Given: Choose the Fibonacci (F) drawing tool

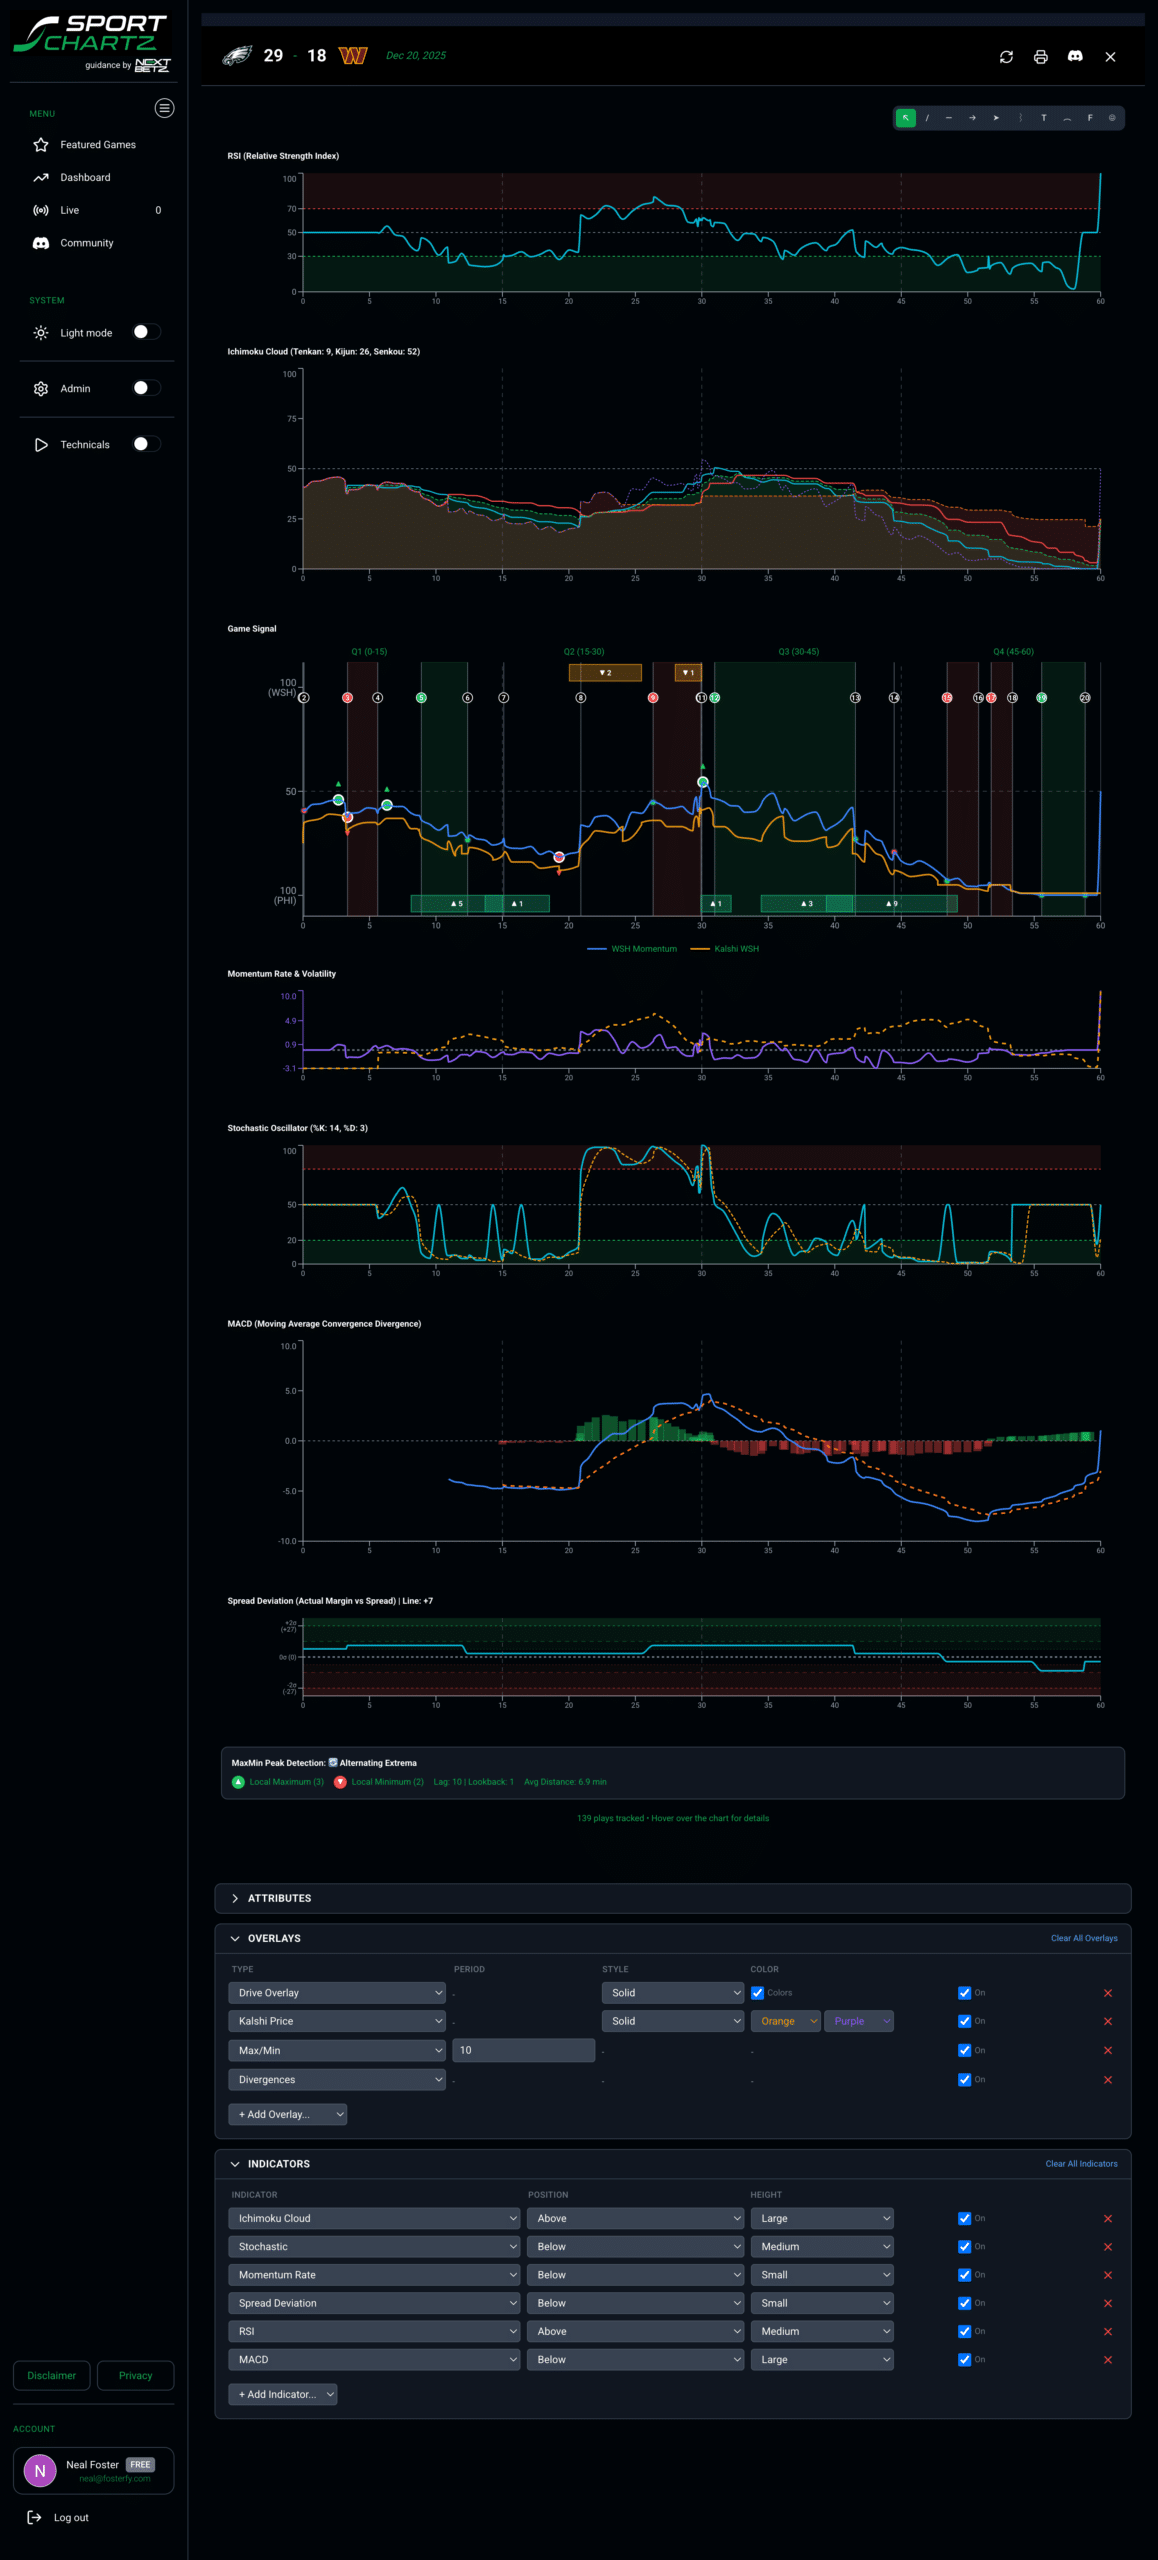Looking at the screenshot, I should click(x=1089, y=118).
